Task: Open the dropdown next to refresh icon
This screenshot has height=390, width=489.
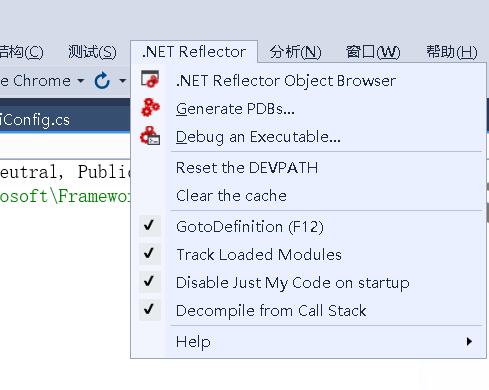Action: [123, 81]
